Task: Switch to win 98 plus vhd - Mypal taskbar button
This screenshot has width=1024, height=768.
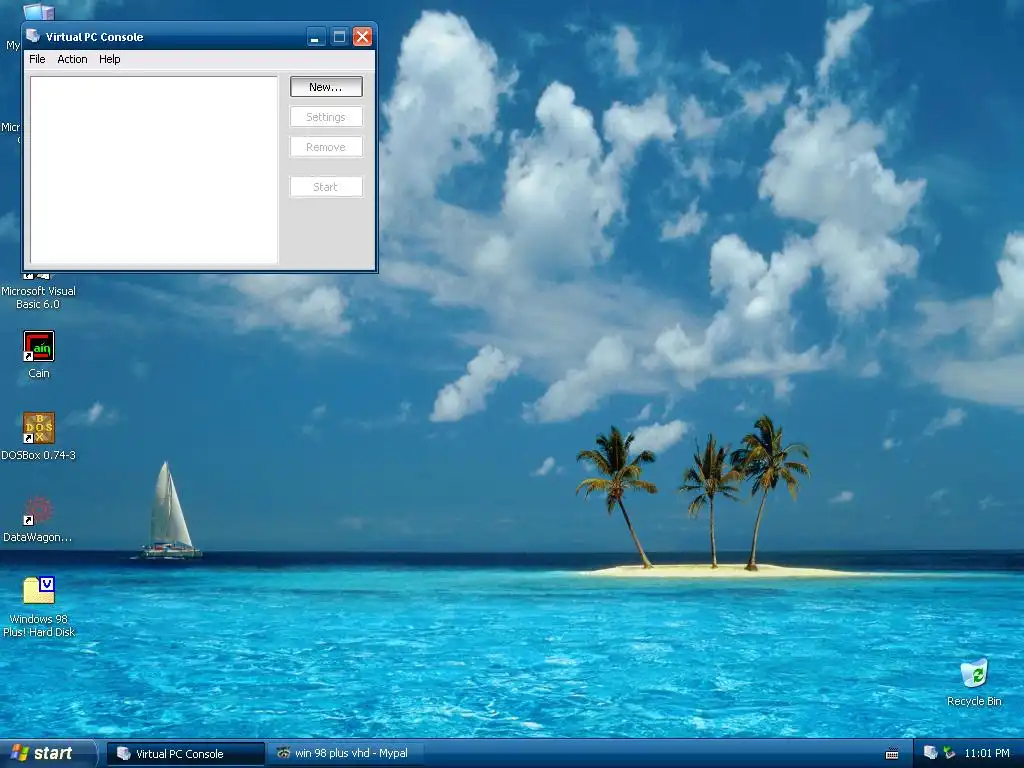Action: [x=345, y=754]
